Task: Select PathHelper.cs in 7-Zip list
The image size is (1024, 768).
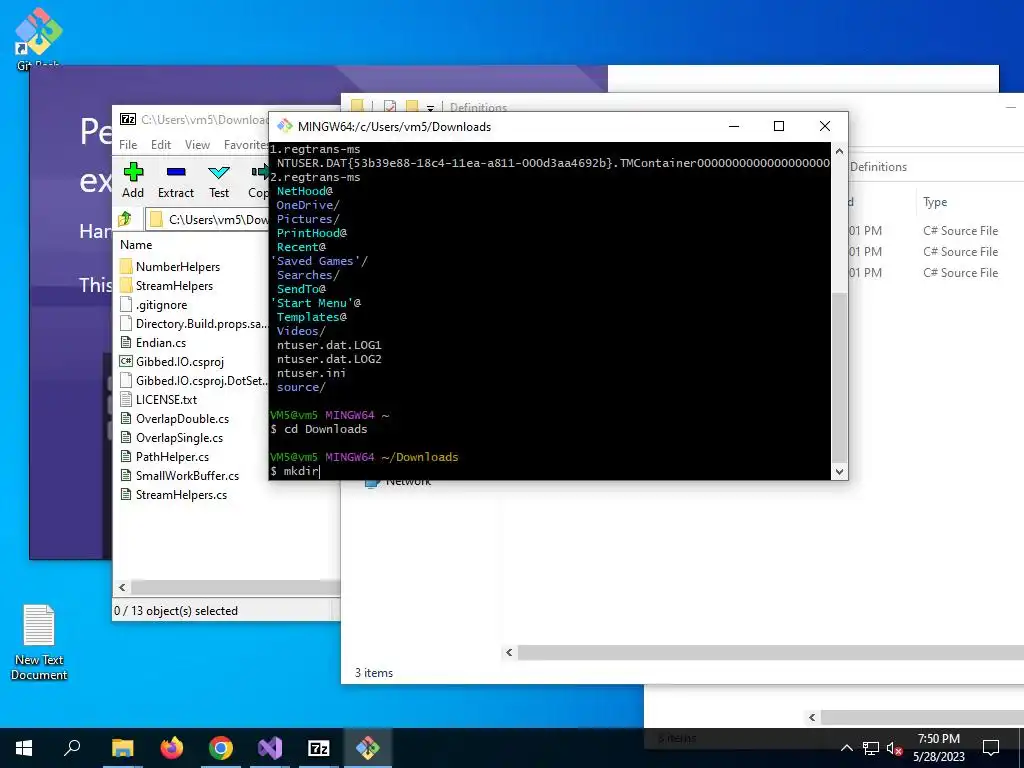Action: (x=172, y=456)
